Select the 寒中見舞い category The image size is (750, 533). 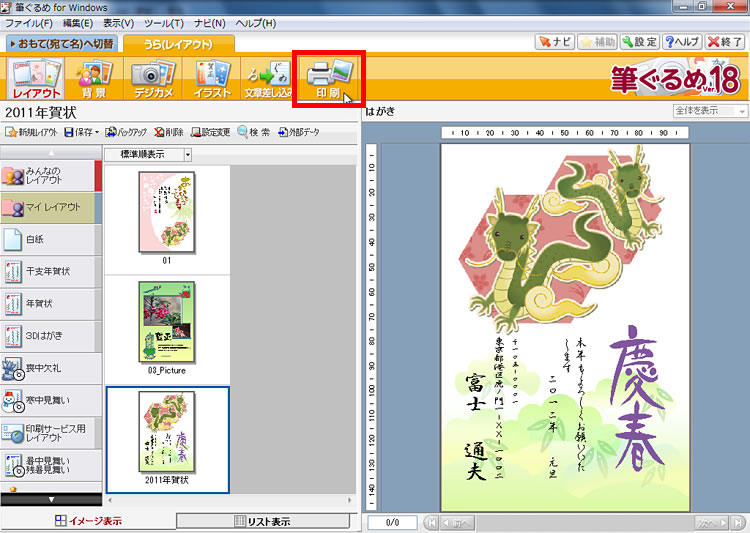point(51,400)
